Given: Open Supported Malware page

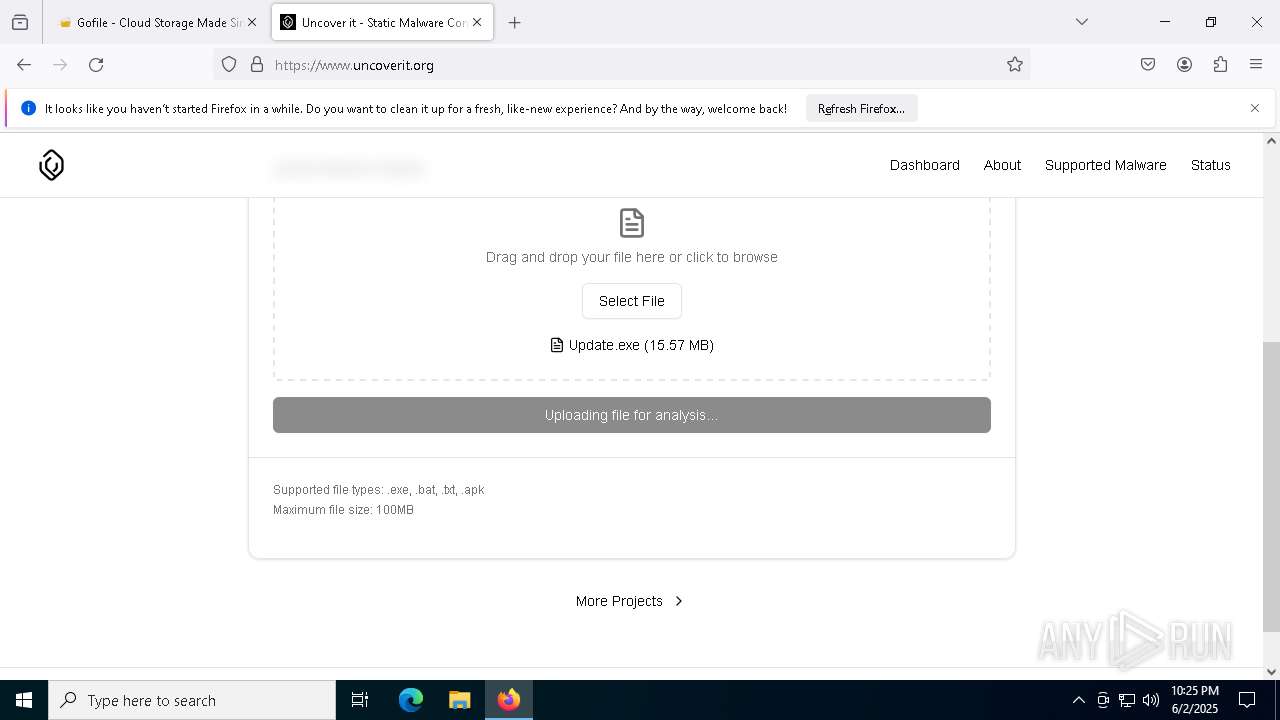Looking at the screenshot, I should 1106,165.
